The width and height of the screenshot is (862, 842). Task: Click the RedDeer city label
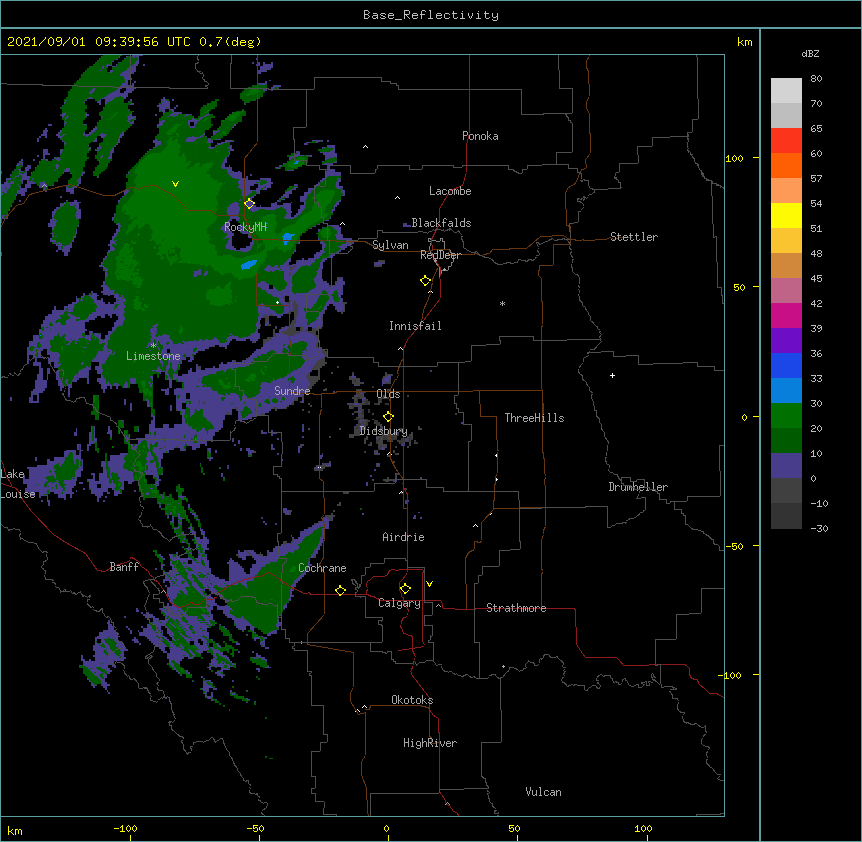(x=440, y=255)
